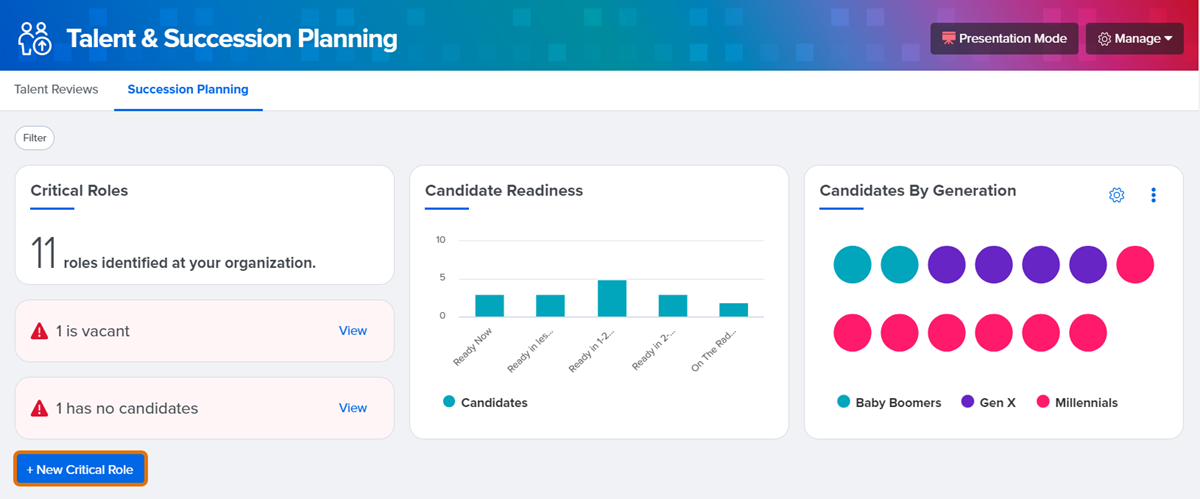
Task: Click the Presentation Mode screen icon
Action: point(947,39)
